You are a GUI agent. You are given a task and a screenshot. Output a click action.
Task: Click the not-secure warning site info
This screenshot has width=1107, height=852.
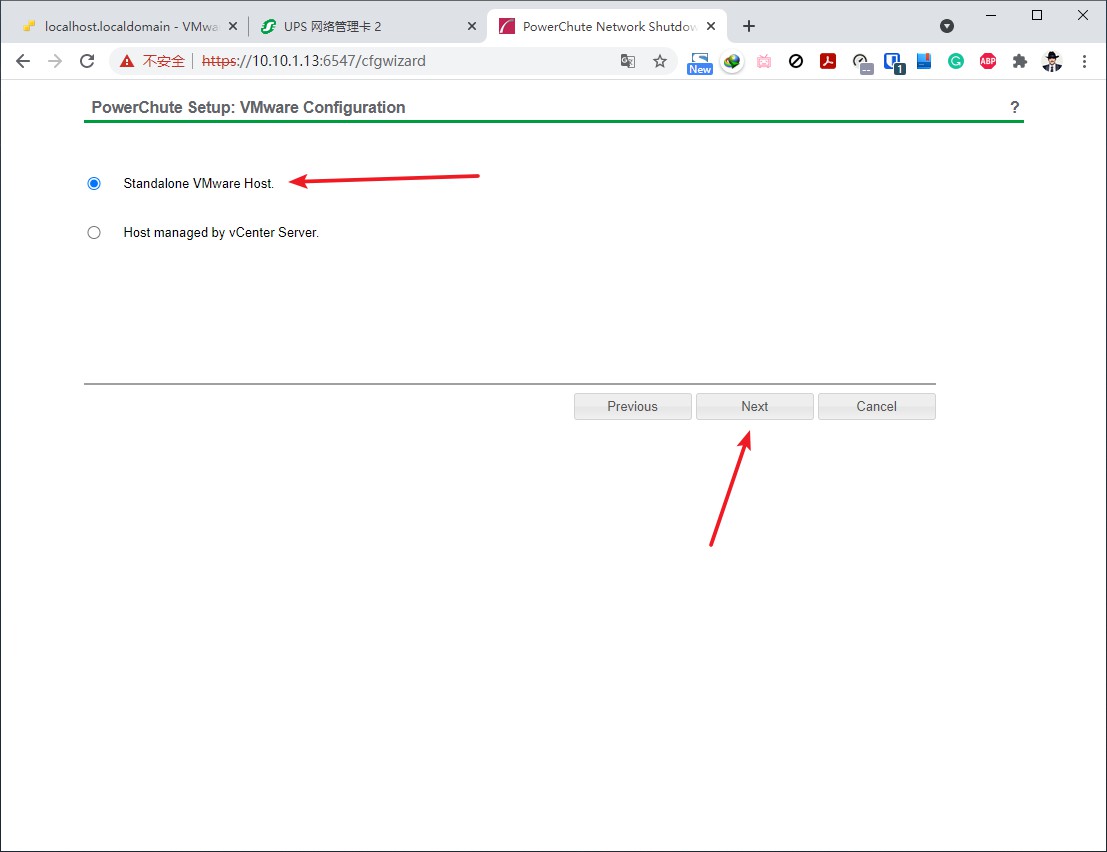click(x=153, y=61)
